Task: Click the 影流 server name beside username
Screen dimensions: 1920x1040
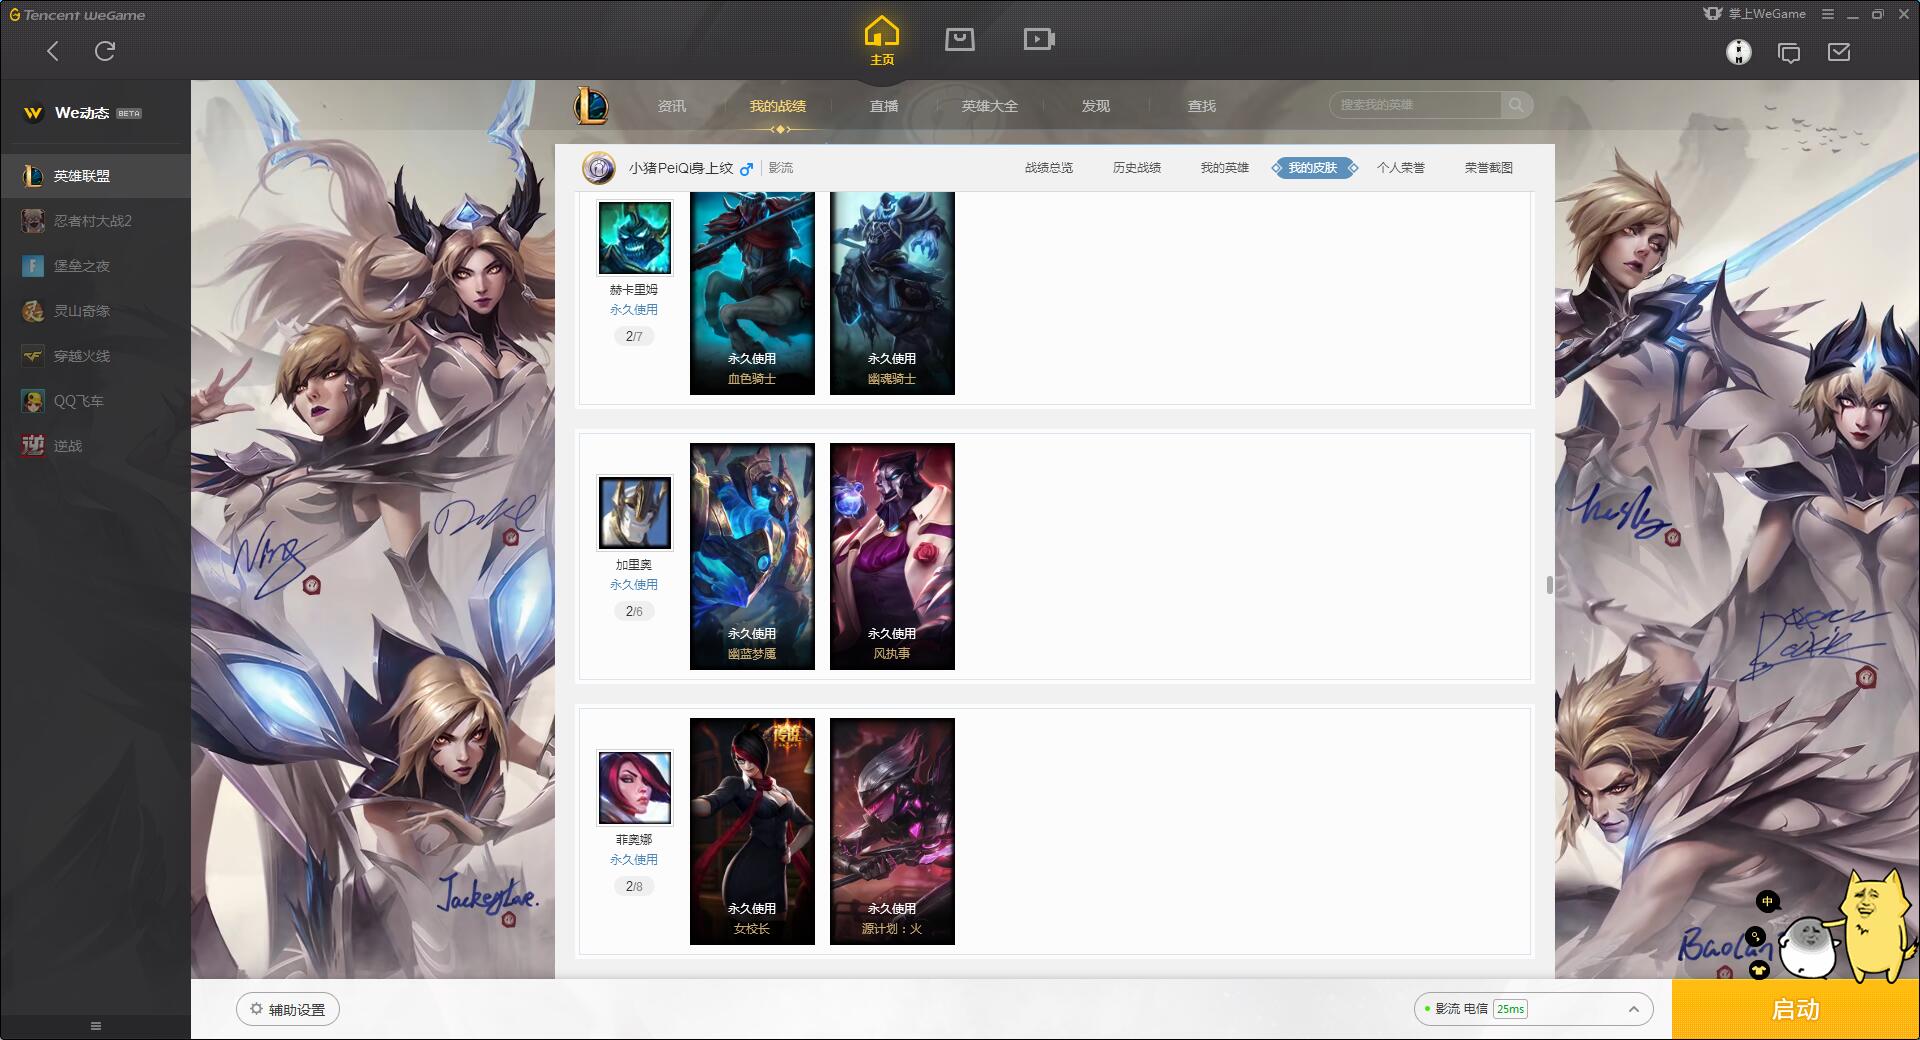Action: (781, 168)
